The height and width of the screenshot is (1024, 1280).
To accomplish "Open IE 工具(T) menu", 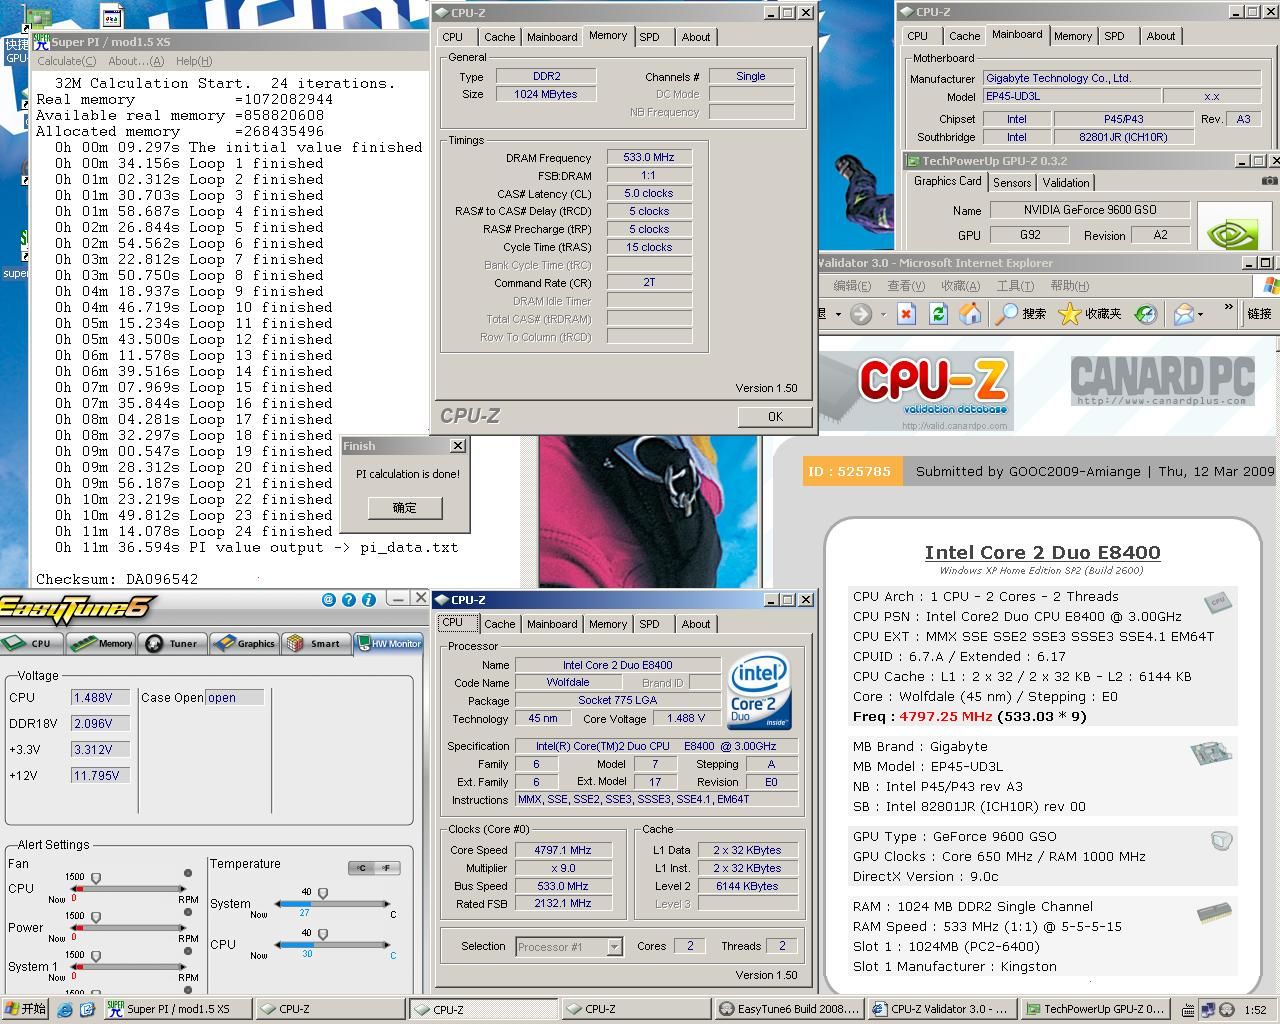I will (1014, 286).
